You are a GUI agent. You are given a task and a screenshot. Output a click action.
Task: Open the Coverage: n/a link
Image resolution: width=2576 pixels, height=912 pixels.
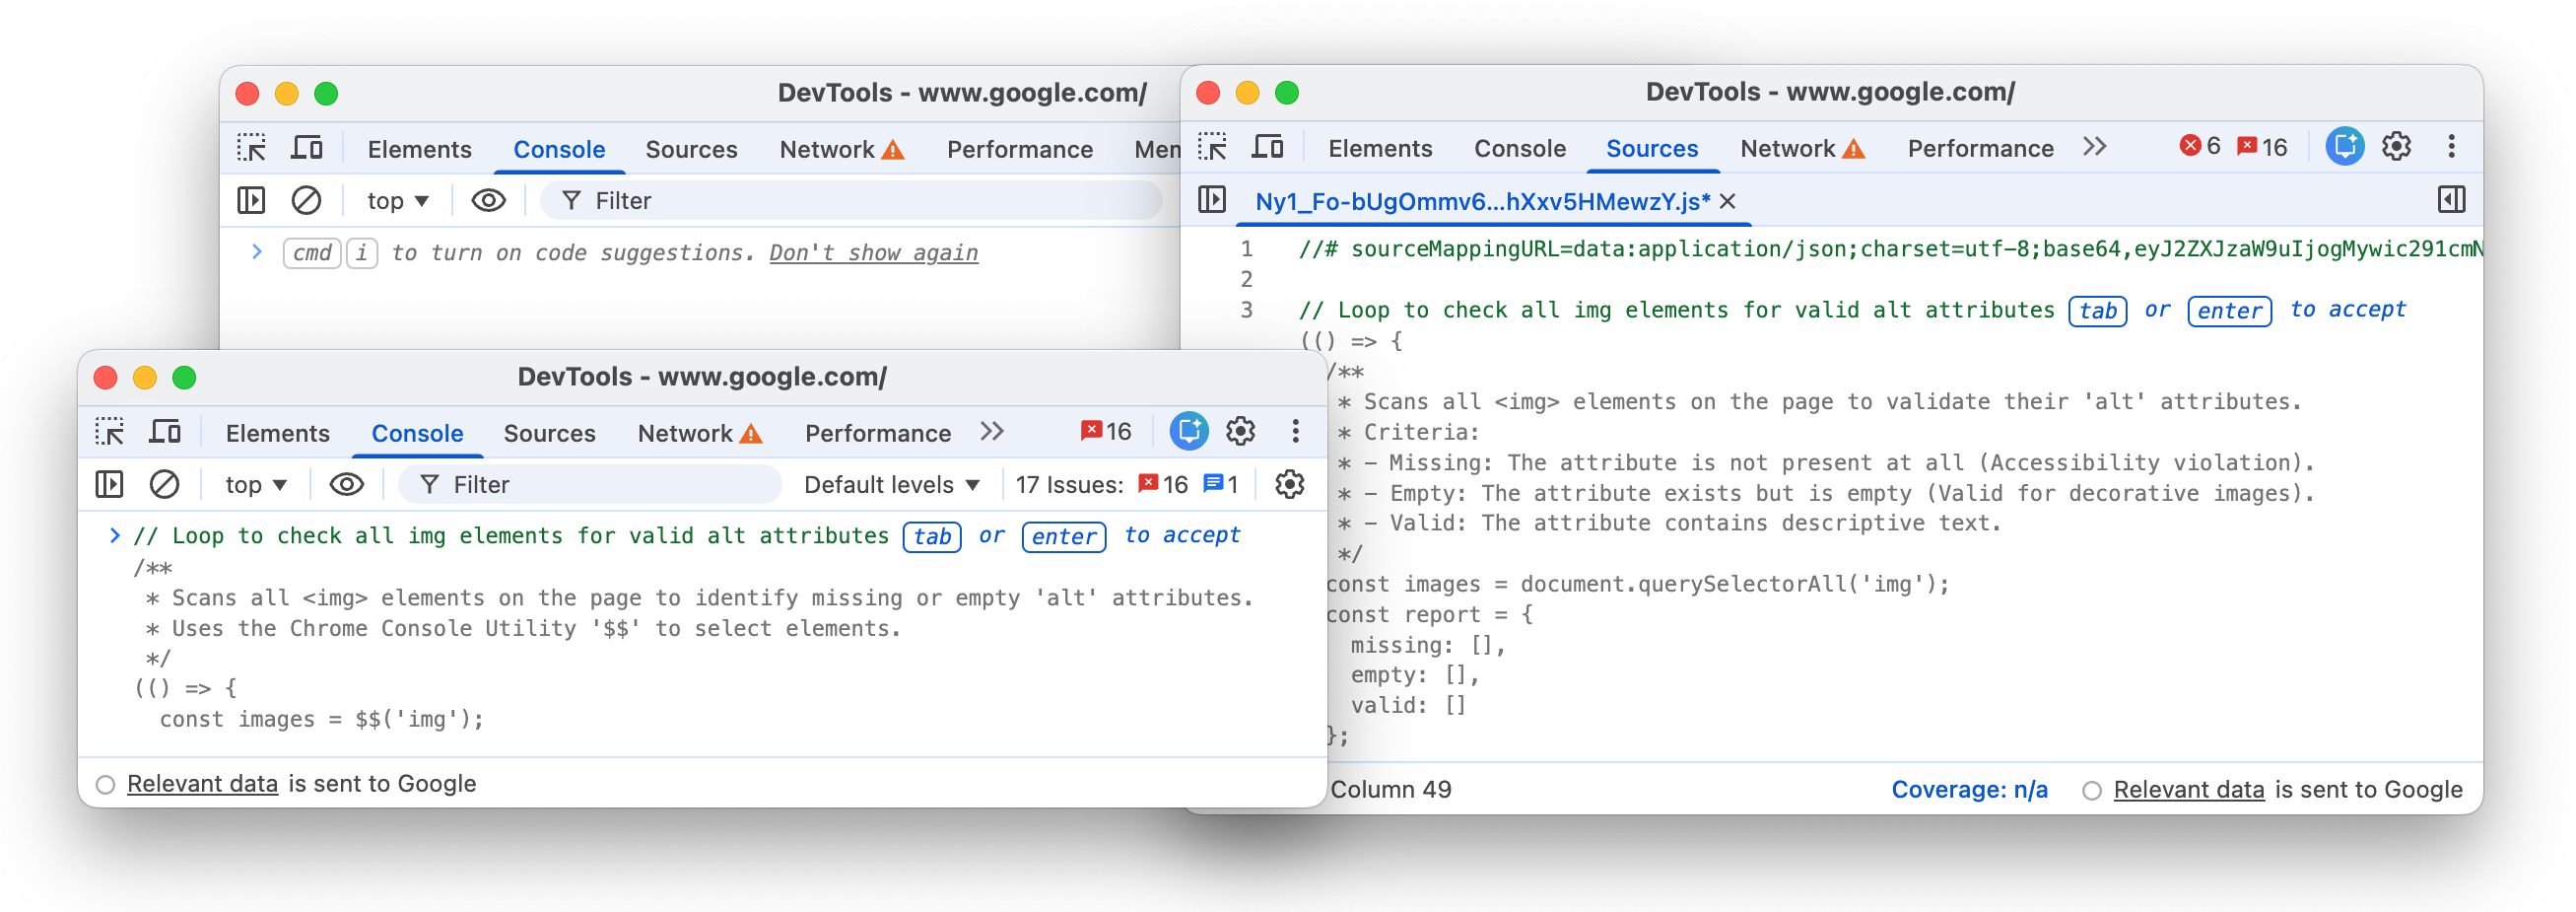pos(1968,789)
